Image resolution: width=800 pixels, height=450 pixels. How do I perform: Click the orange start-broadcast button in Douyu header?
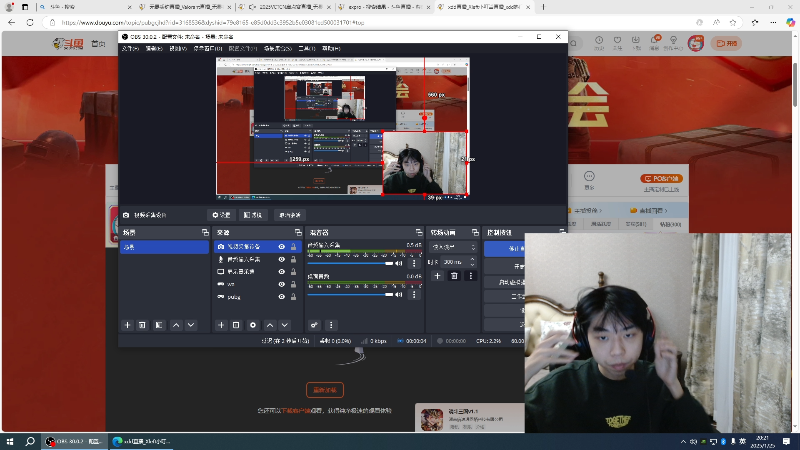727,44
